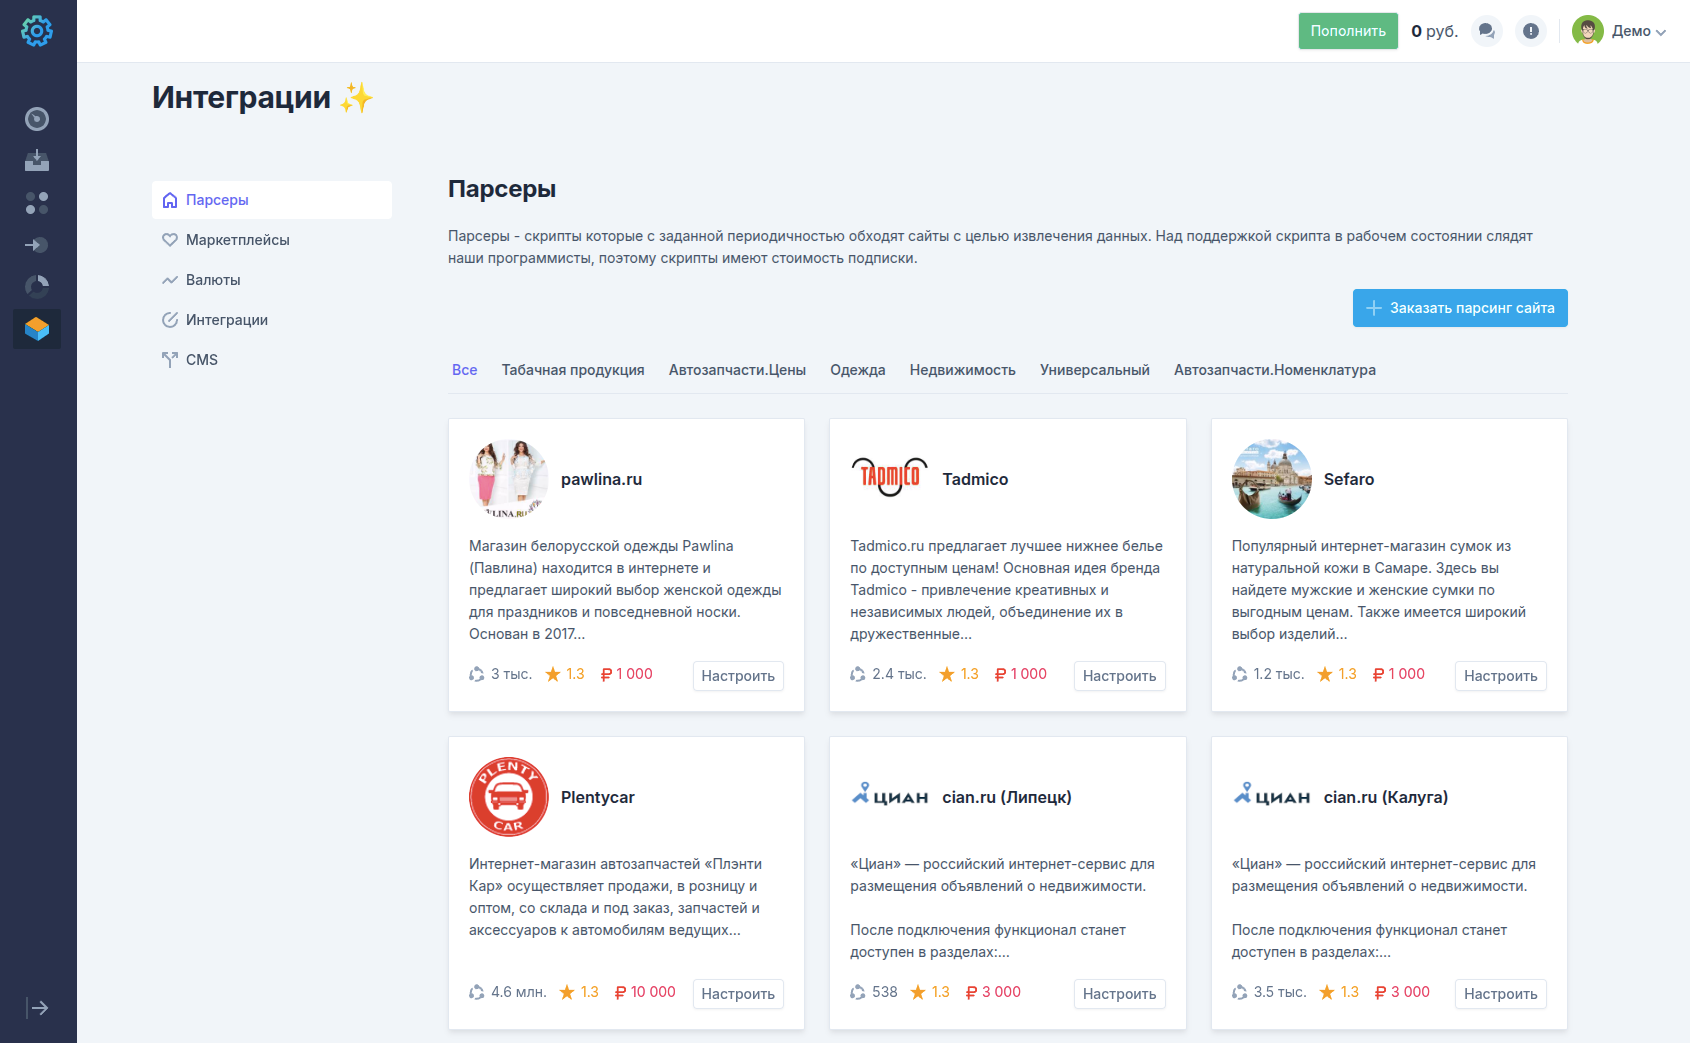Click the Sefaro Venice thumbnail image
Image resolution: width=1690 pixels, height=1043 pixels.
1271,479
